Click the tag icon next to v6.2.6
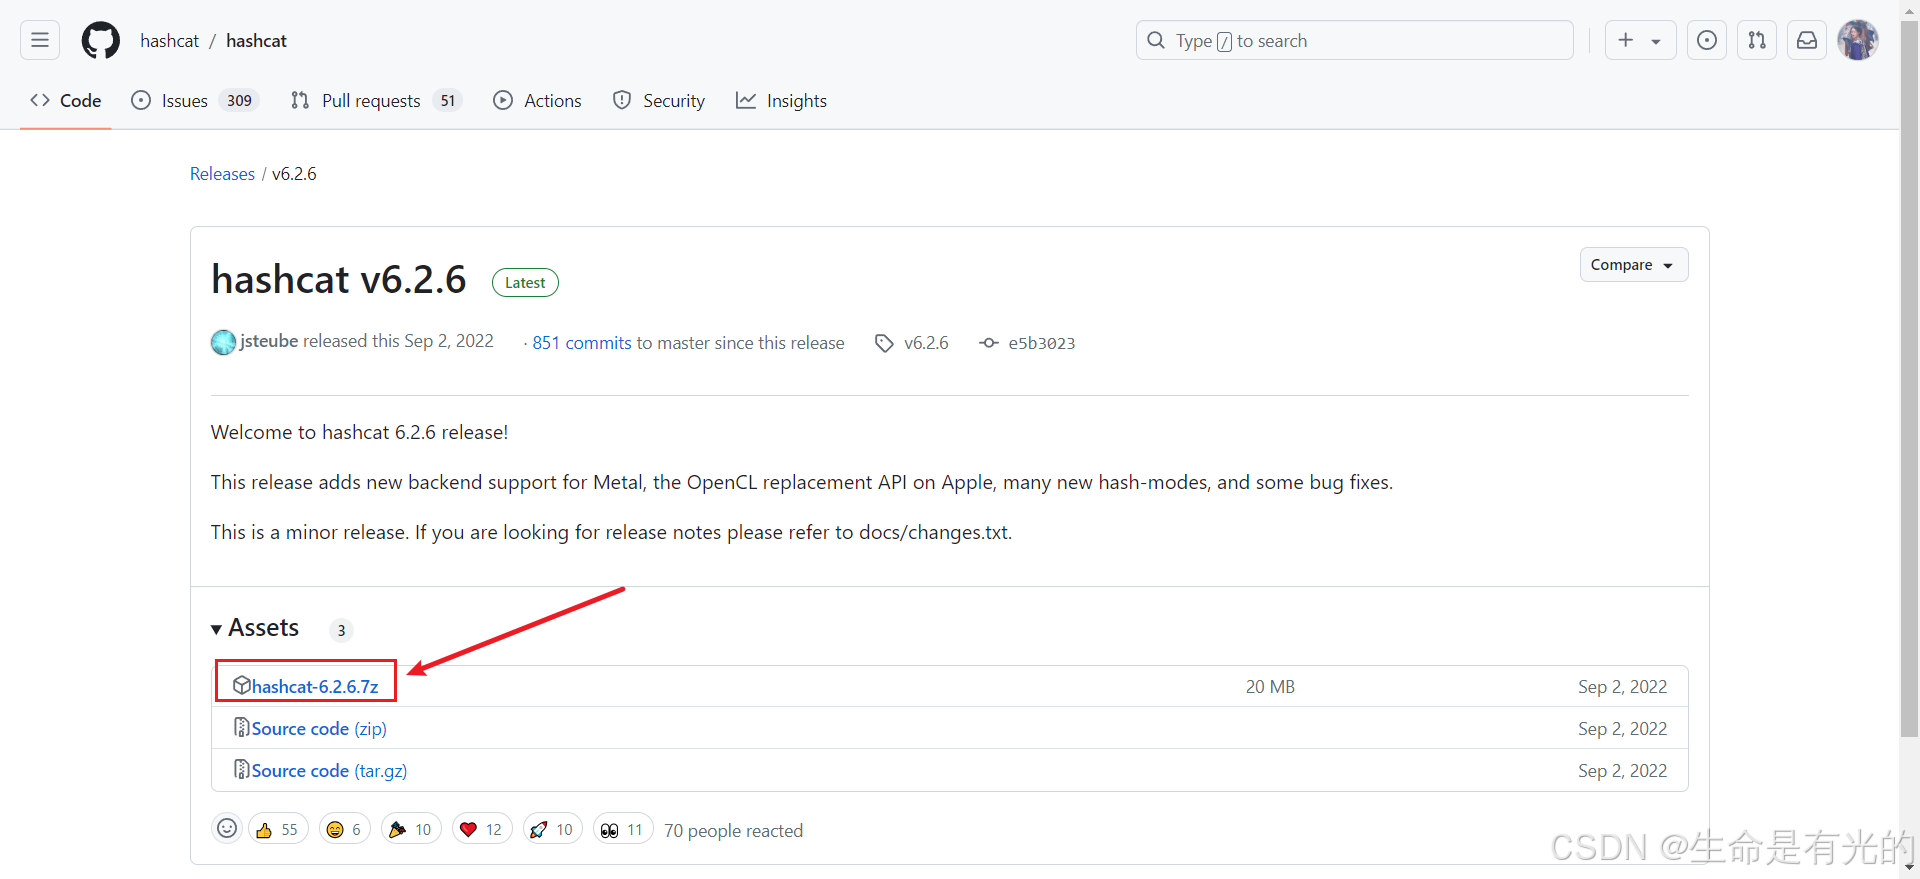Image resolution: width=1920 pixels, height=879 pixels. click(884, 343)
